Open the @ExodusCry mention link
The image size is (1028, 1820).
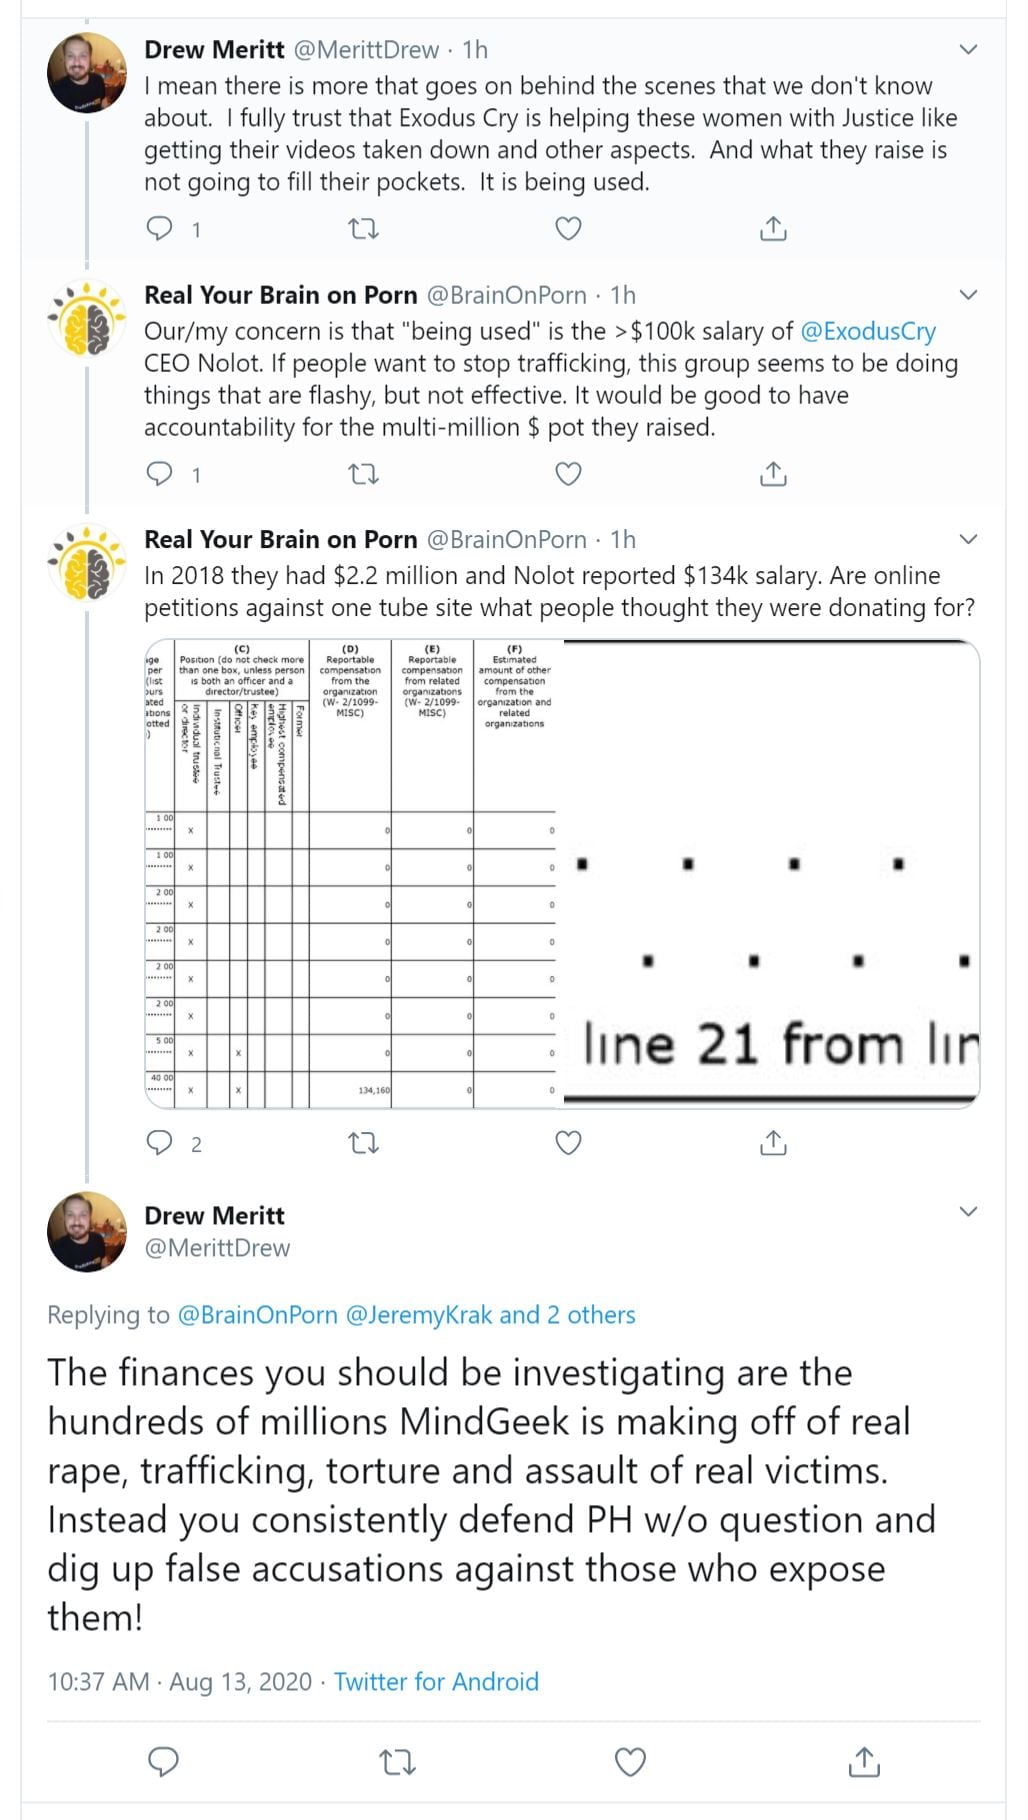(868, 331)
